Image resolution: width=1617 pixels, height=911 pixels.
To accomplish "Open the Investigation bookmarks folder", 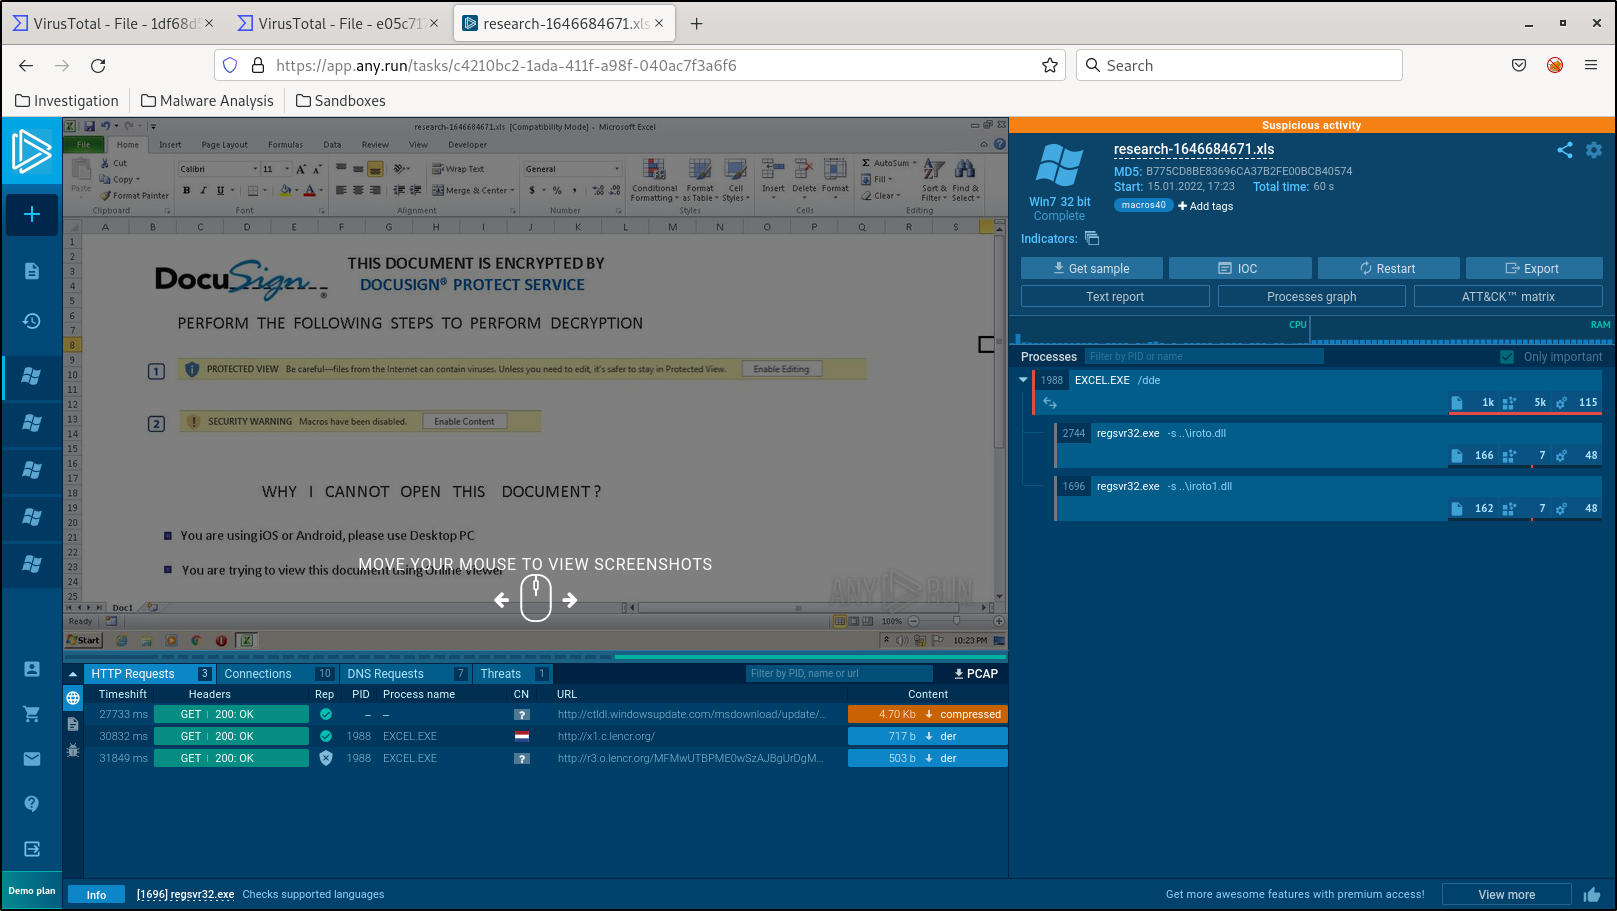I will click(67, 100).
